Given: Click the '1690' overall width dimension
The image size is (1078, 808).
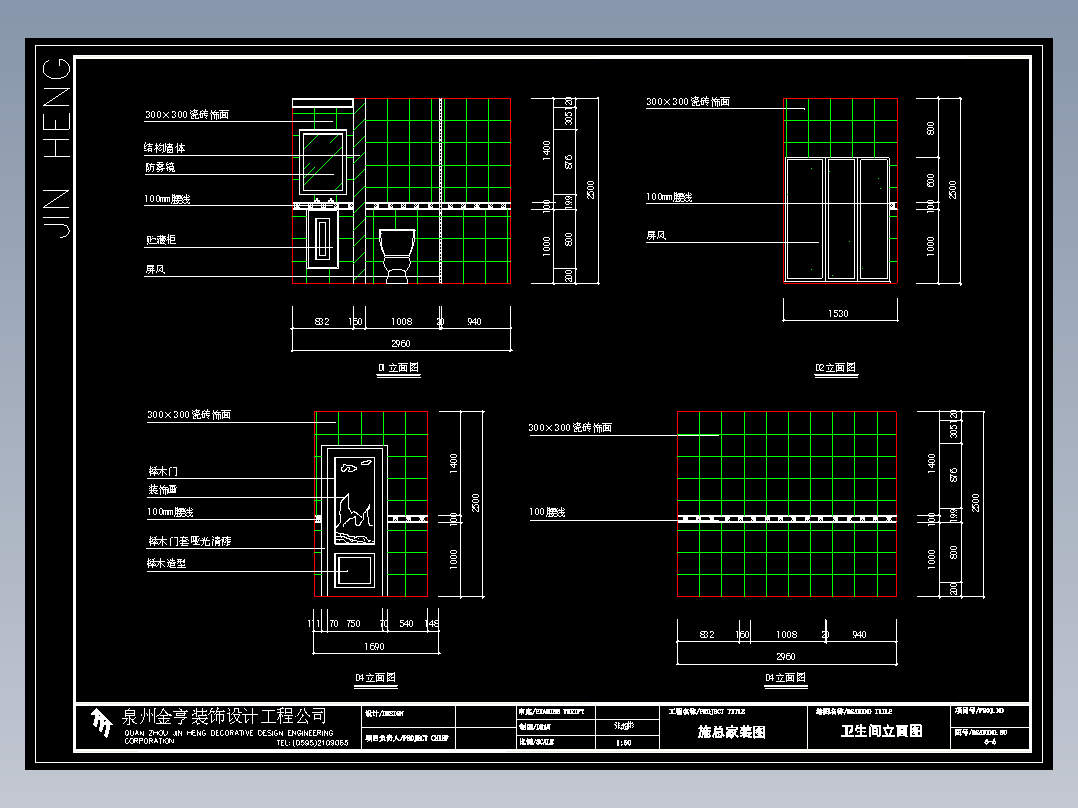Looking at the screenshot, I should coord(374,646).
